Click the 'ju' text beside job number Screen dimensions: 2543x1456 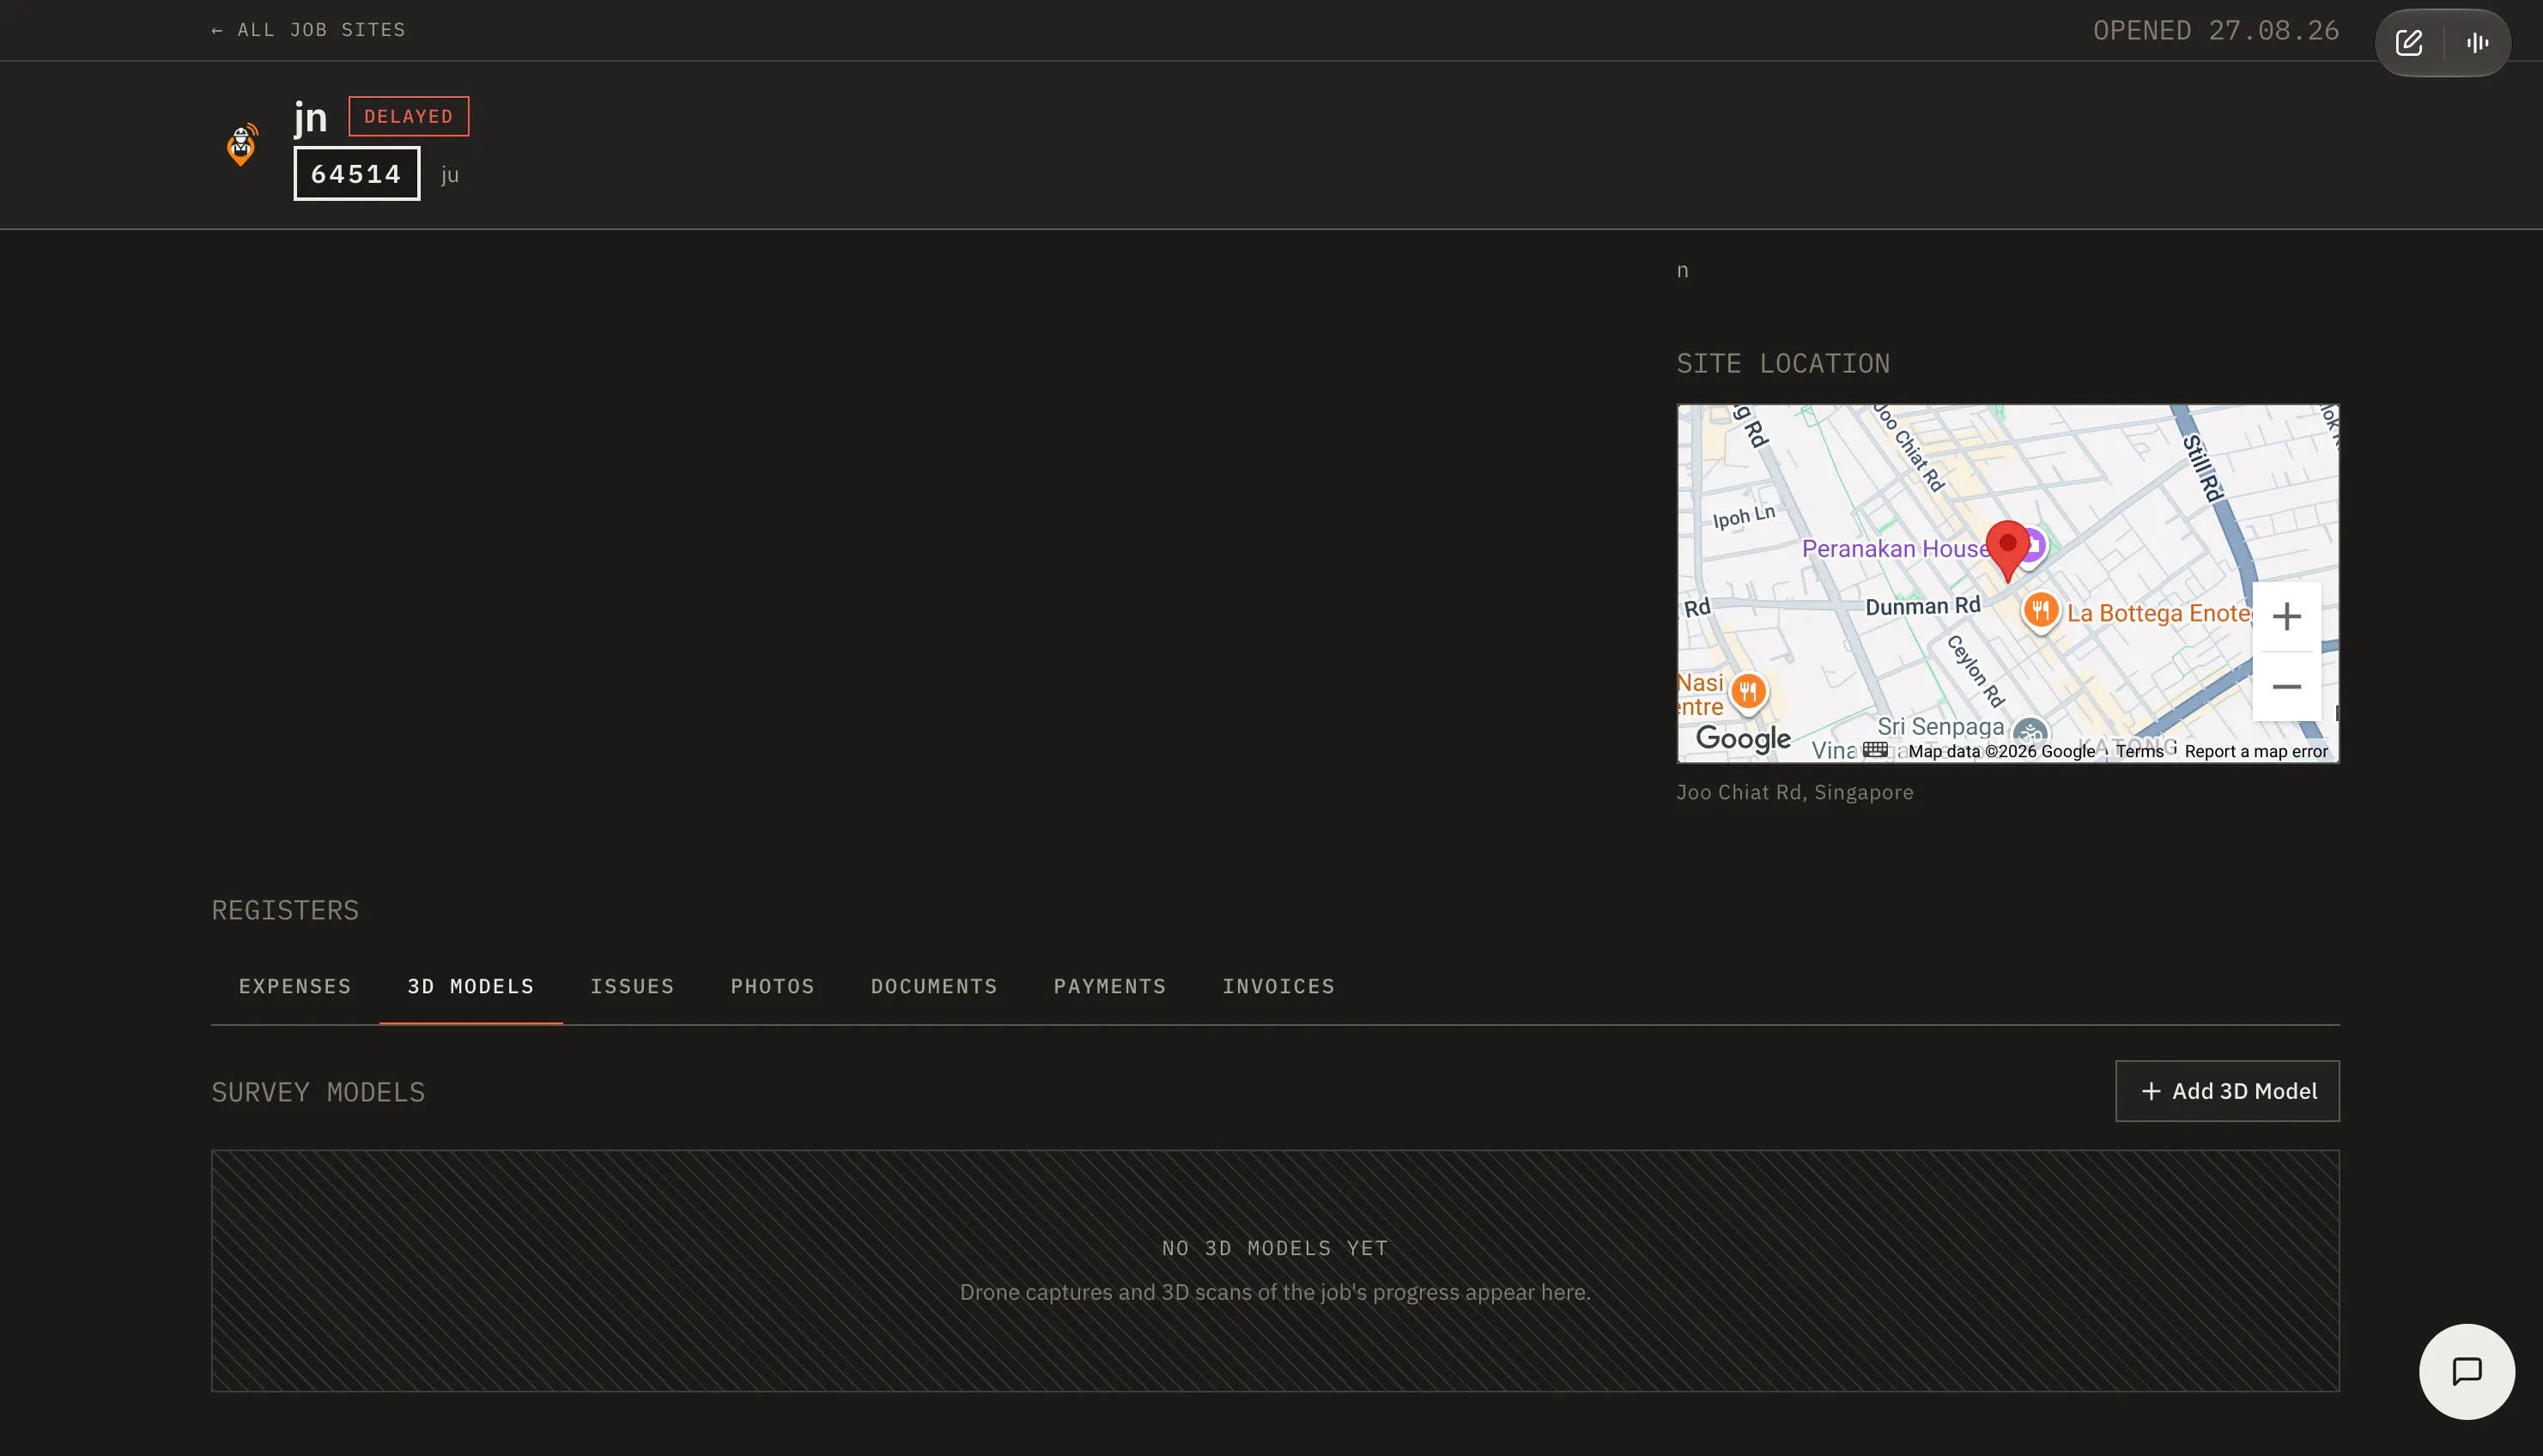point(450,175)
